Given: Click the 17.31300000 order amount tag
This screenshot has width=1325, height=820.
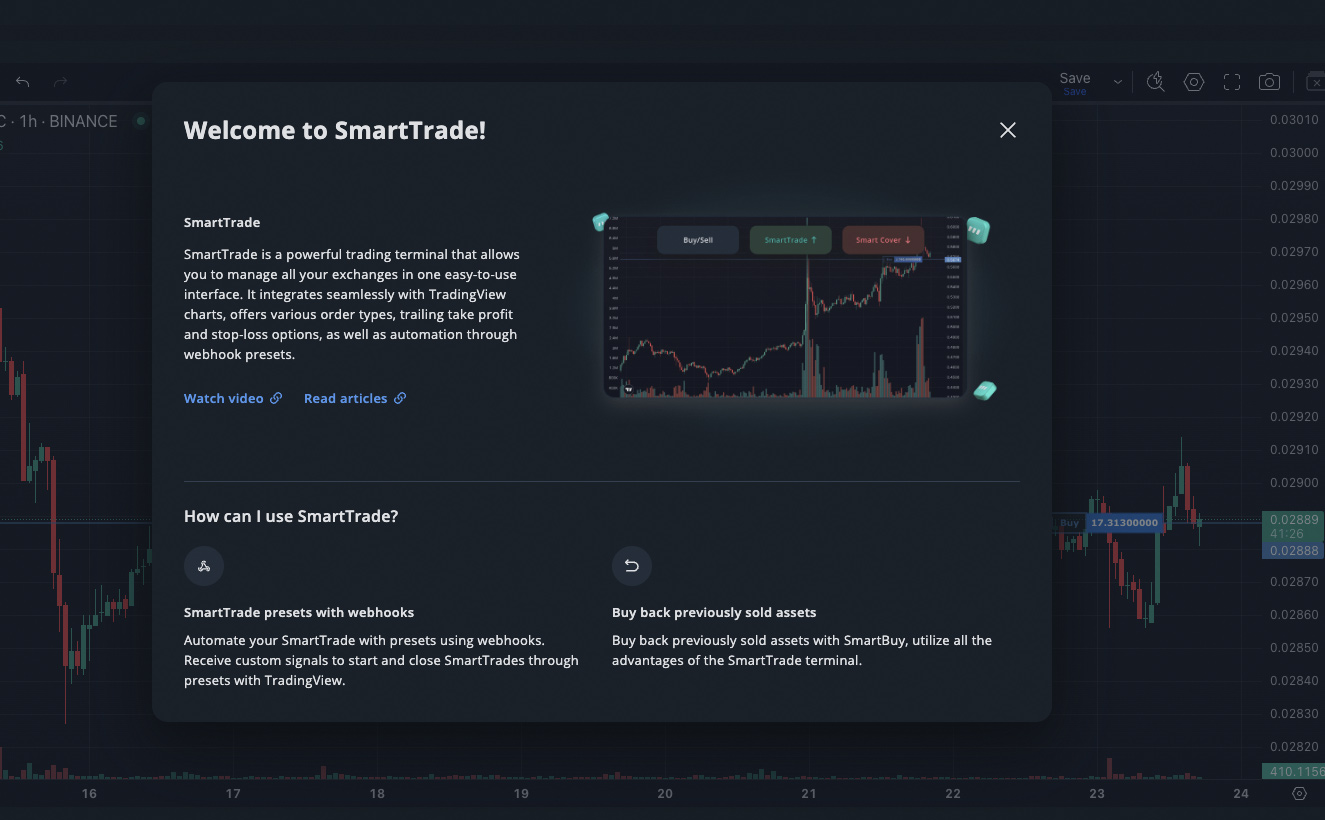Looking at the screenshot, I should (1124, 523).
